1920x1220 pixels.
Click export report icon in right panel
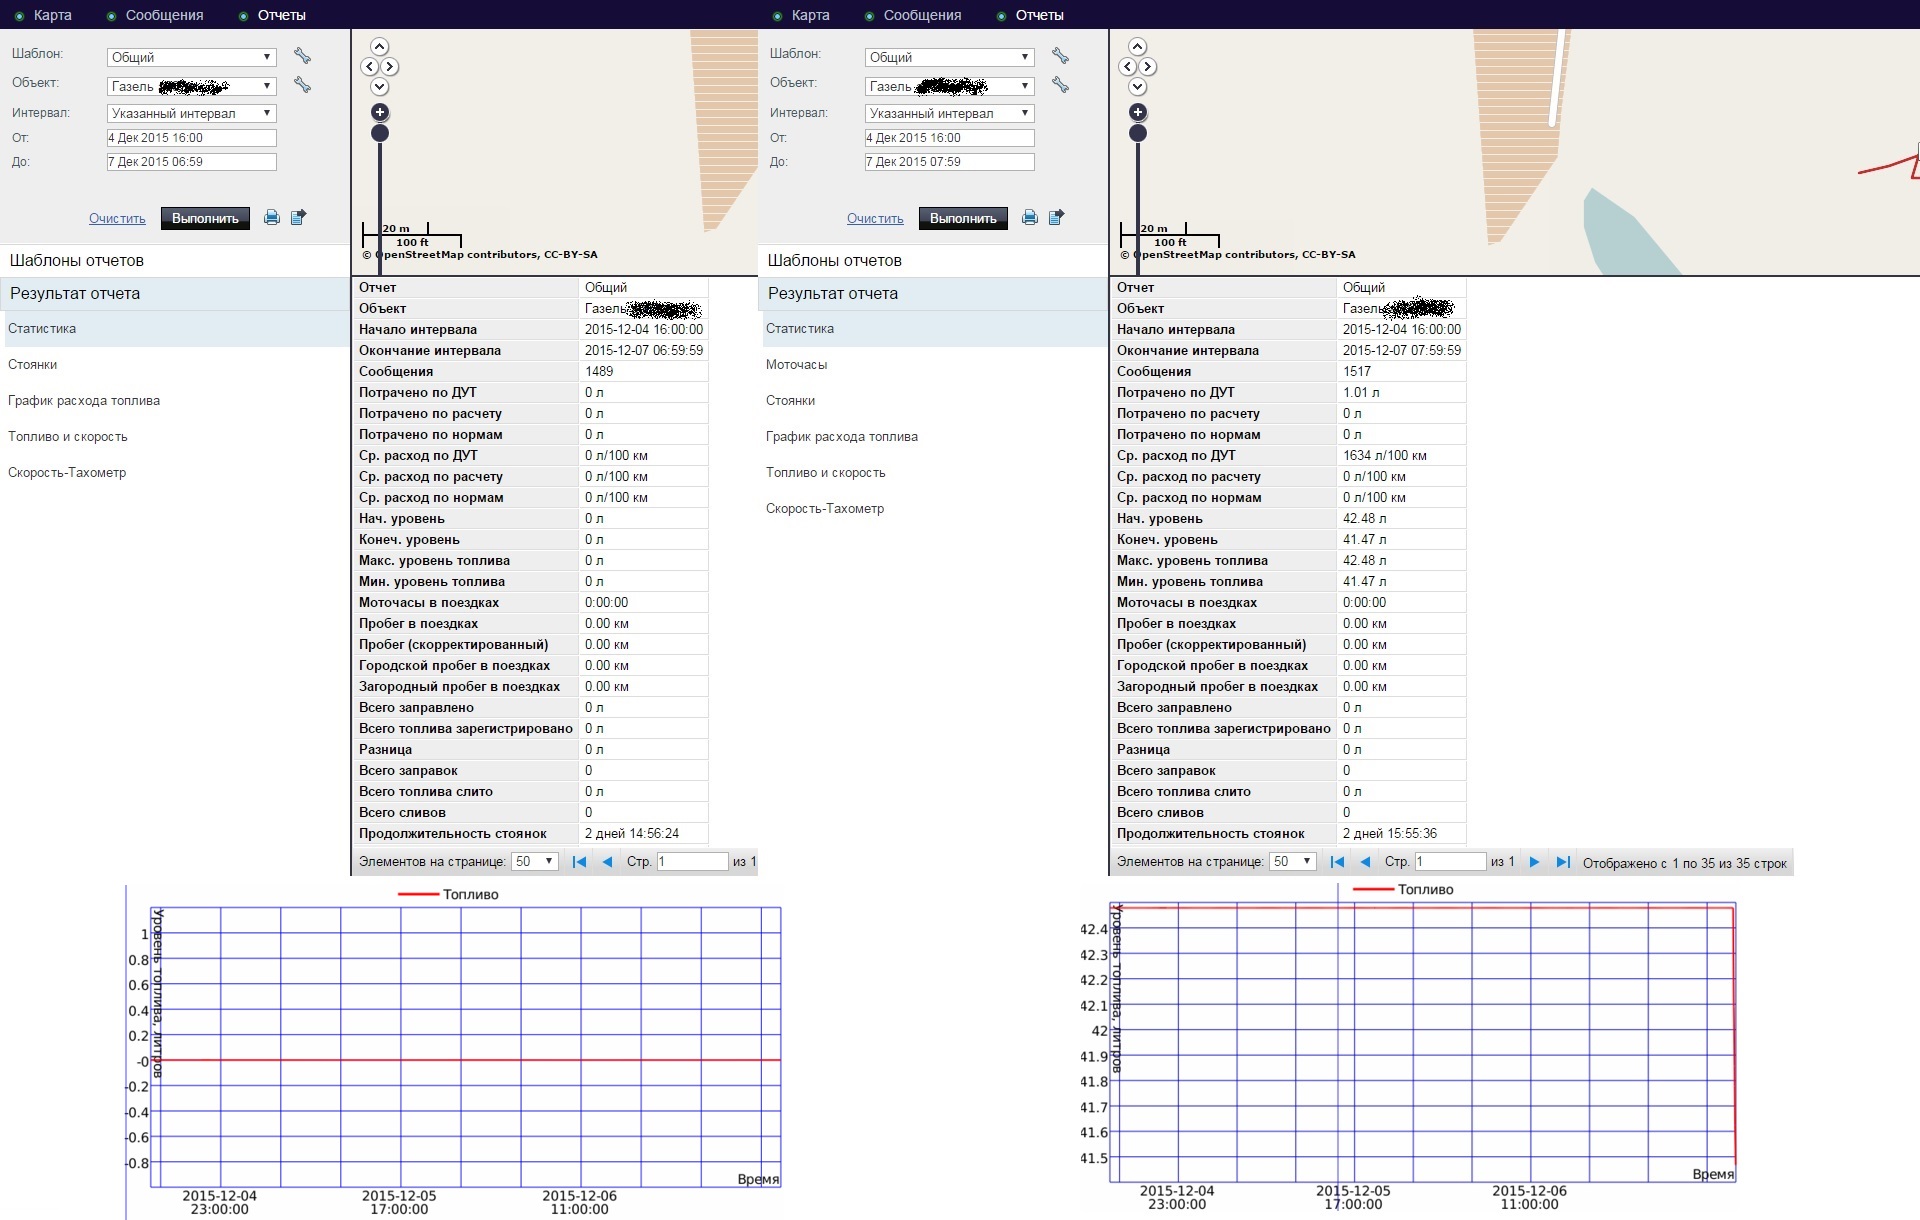point(1056,217)
